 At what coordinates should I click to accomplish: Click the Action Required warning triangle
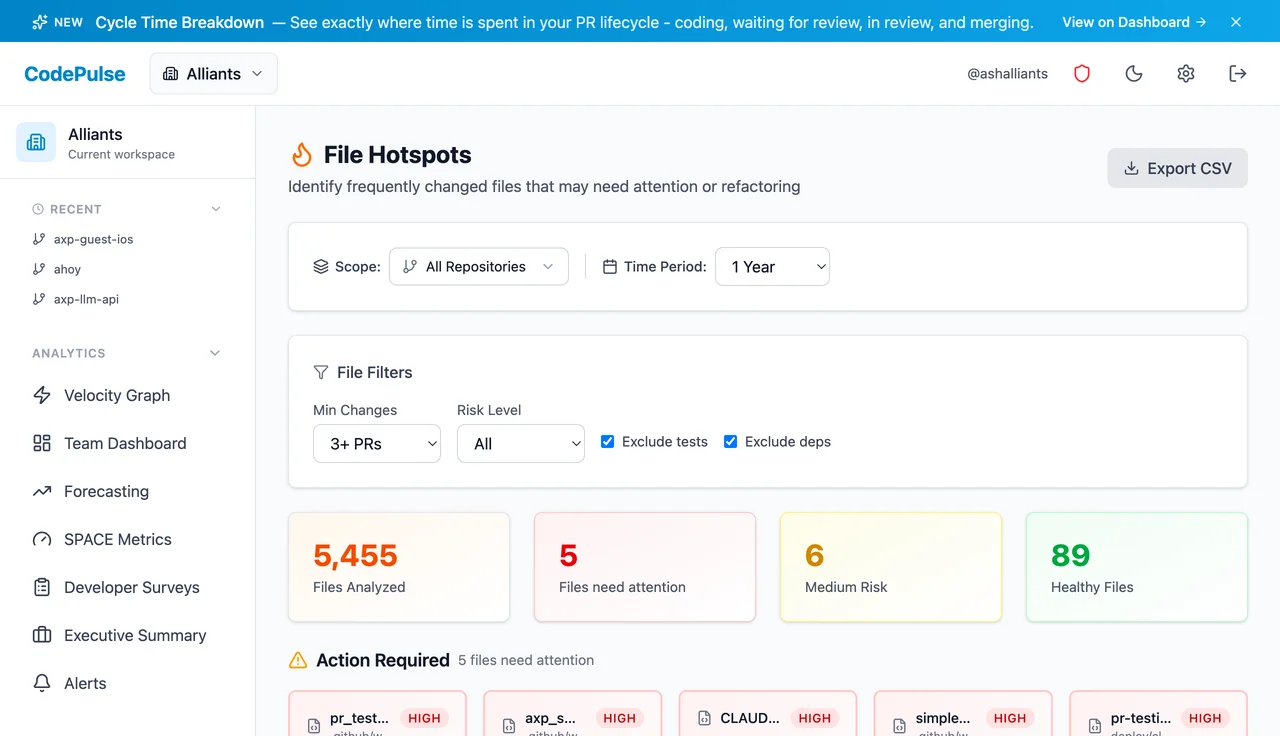pyautogui.click(x=298, y=660)
